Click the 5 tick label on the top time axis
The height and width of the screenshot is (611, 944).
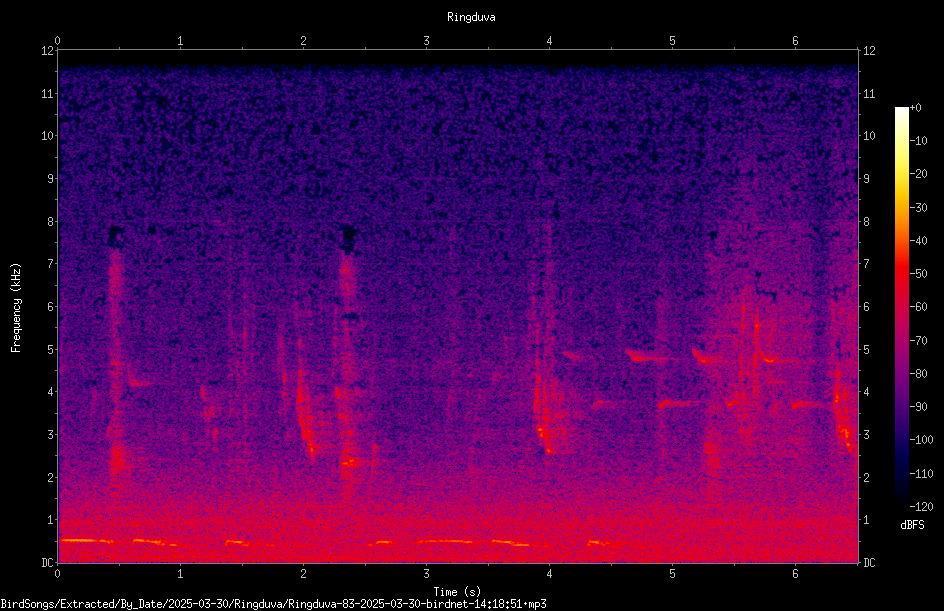[x=672, y=41]
